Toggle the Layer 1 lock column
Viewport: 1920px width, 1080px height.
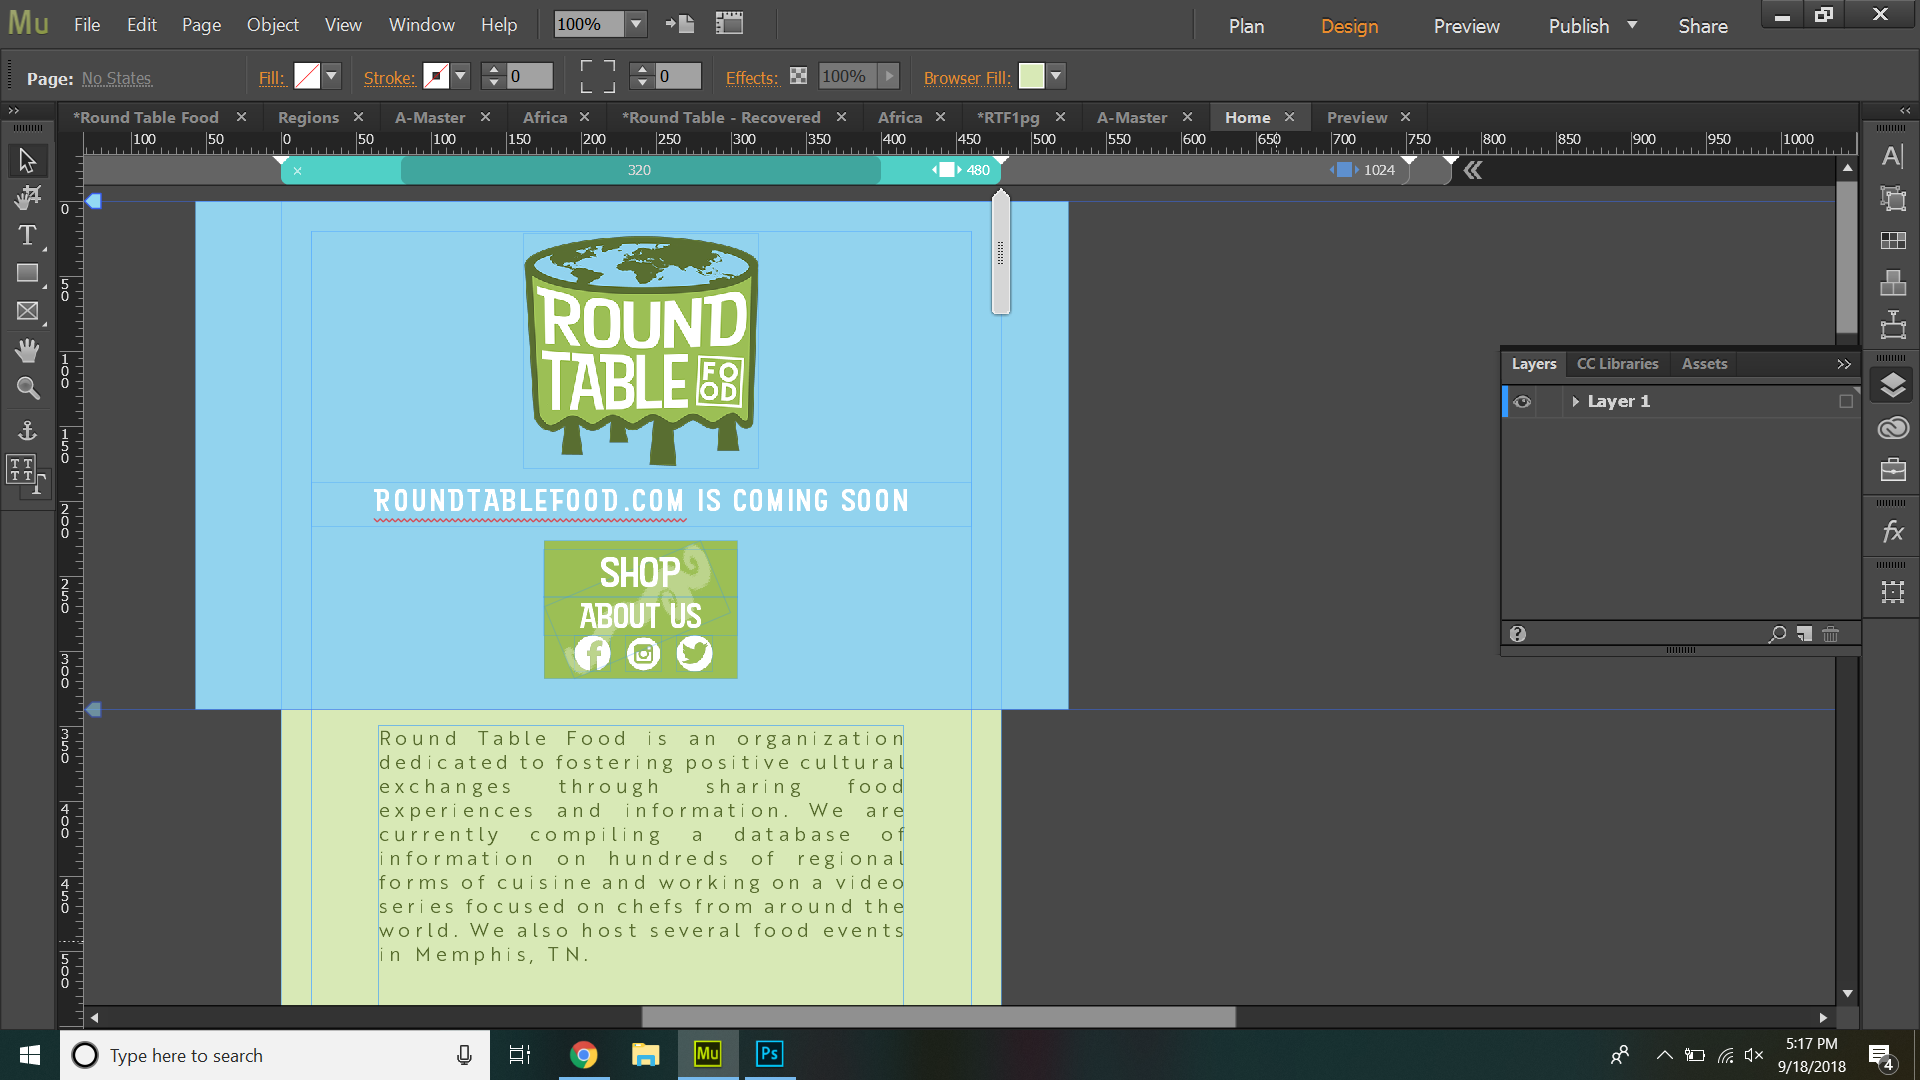(1549, 402)
